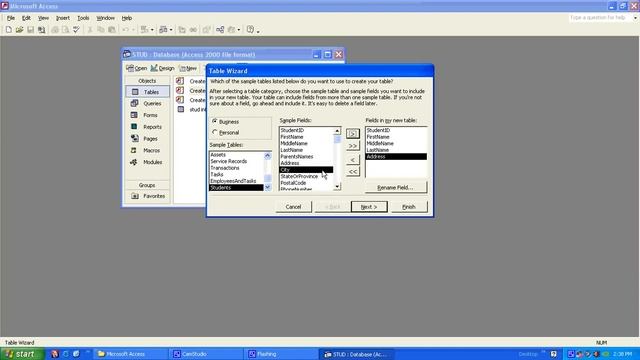Click the Spelling check toolbar icon
The image size is (640, 360).
(x=76, y=29)
